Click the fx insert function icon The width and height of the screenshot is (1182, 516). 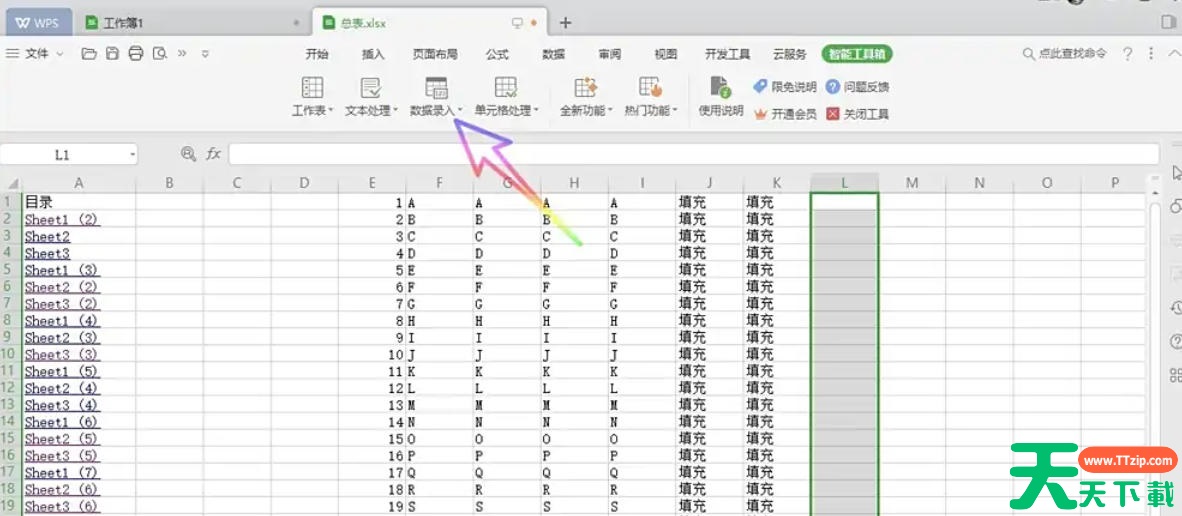click(213, 154)
